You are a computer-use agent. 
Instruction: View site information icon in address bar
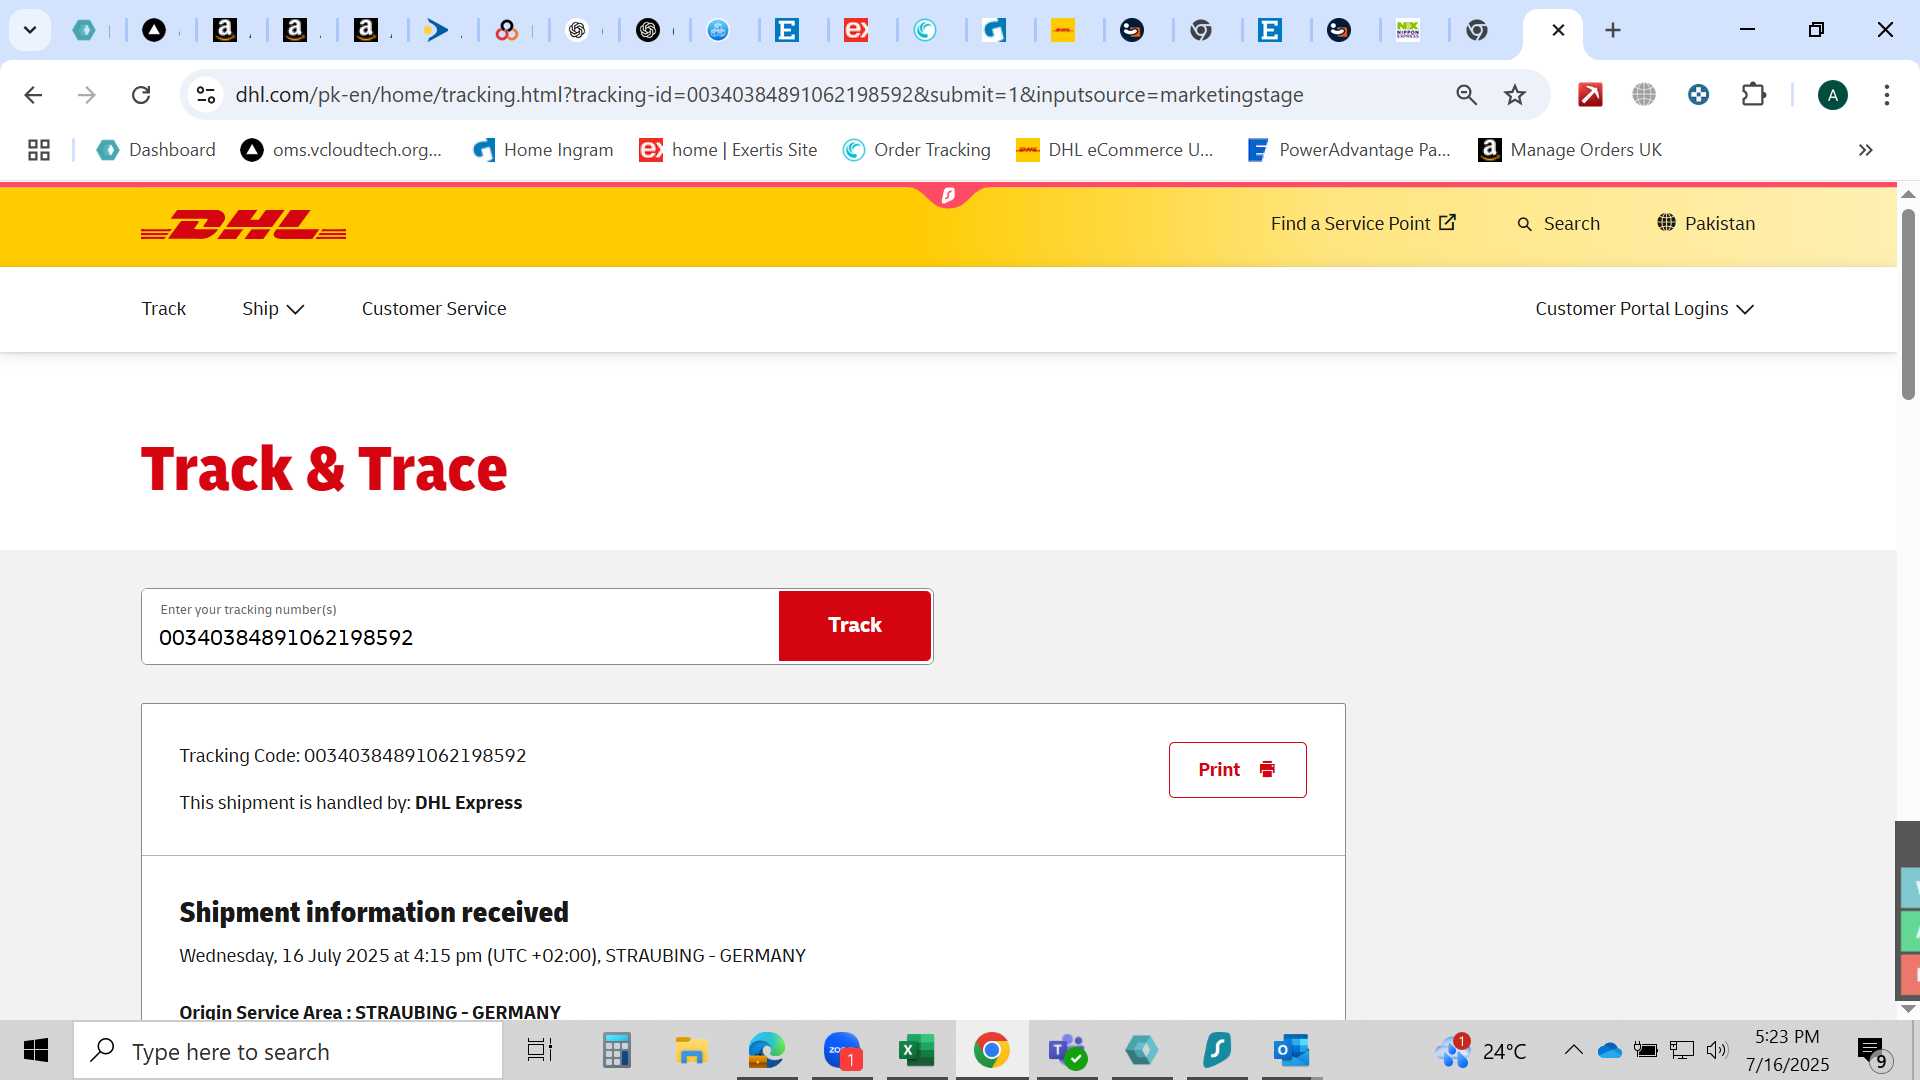click(x=206, y=95)
